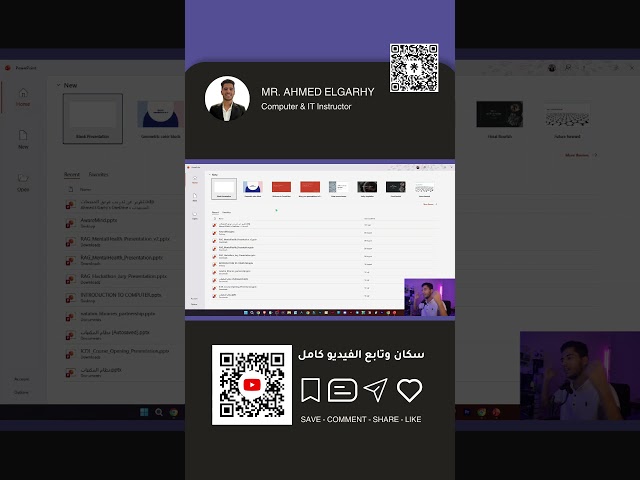Click the QR code beside the instructor name

(414, 68)
